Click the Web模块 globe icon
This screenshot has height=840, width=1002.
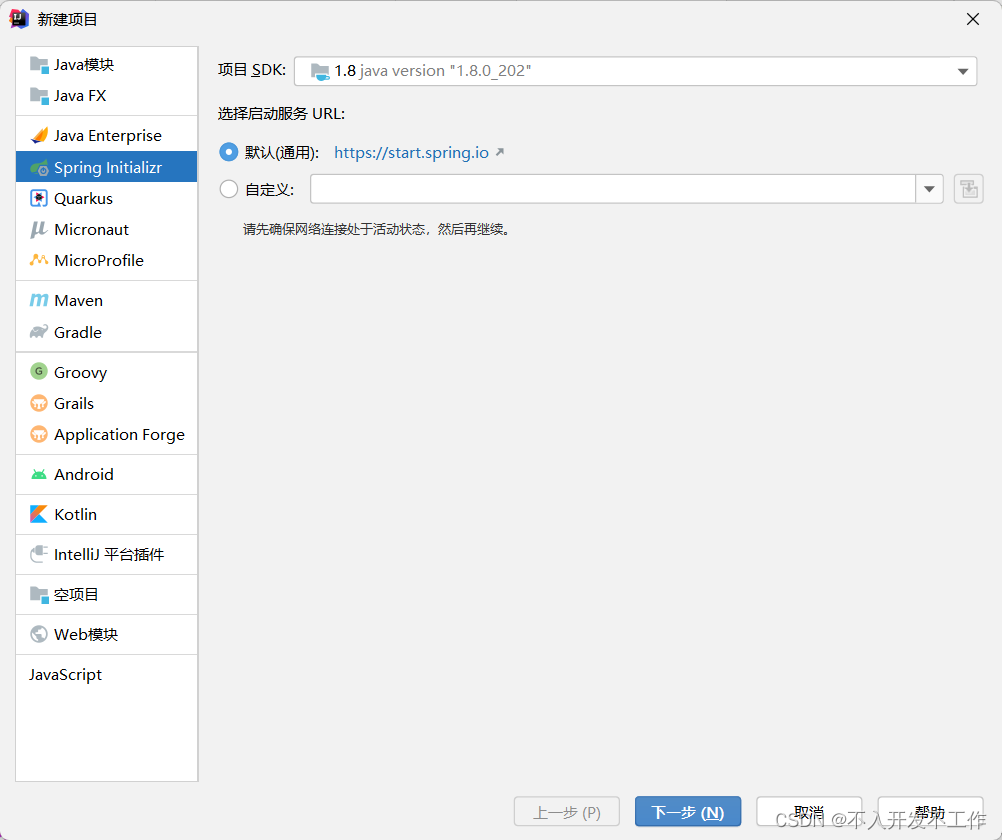39,634
